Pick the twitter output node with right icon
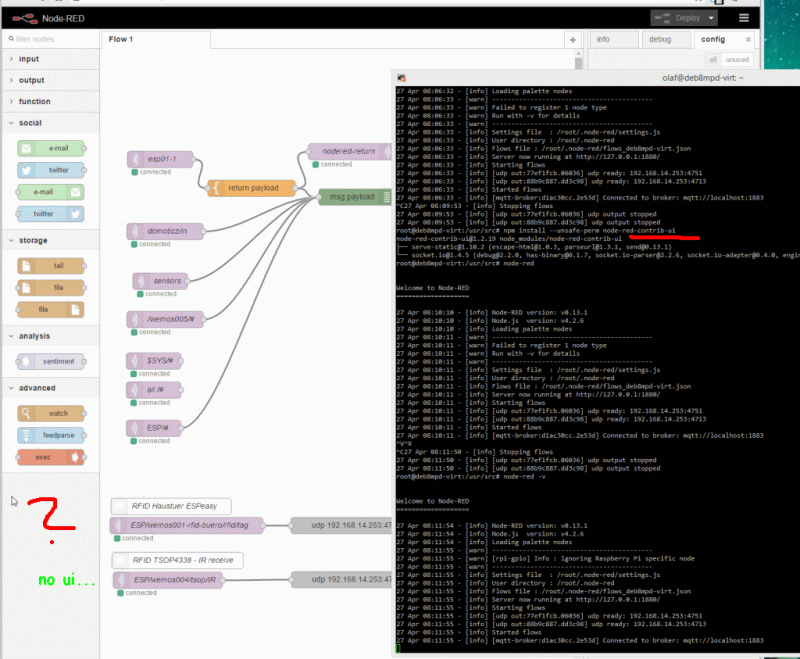The height and width of the screenshot is (659, 800). [x=51, y=214]
